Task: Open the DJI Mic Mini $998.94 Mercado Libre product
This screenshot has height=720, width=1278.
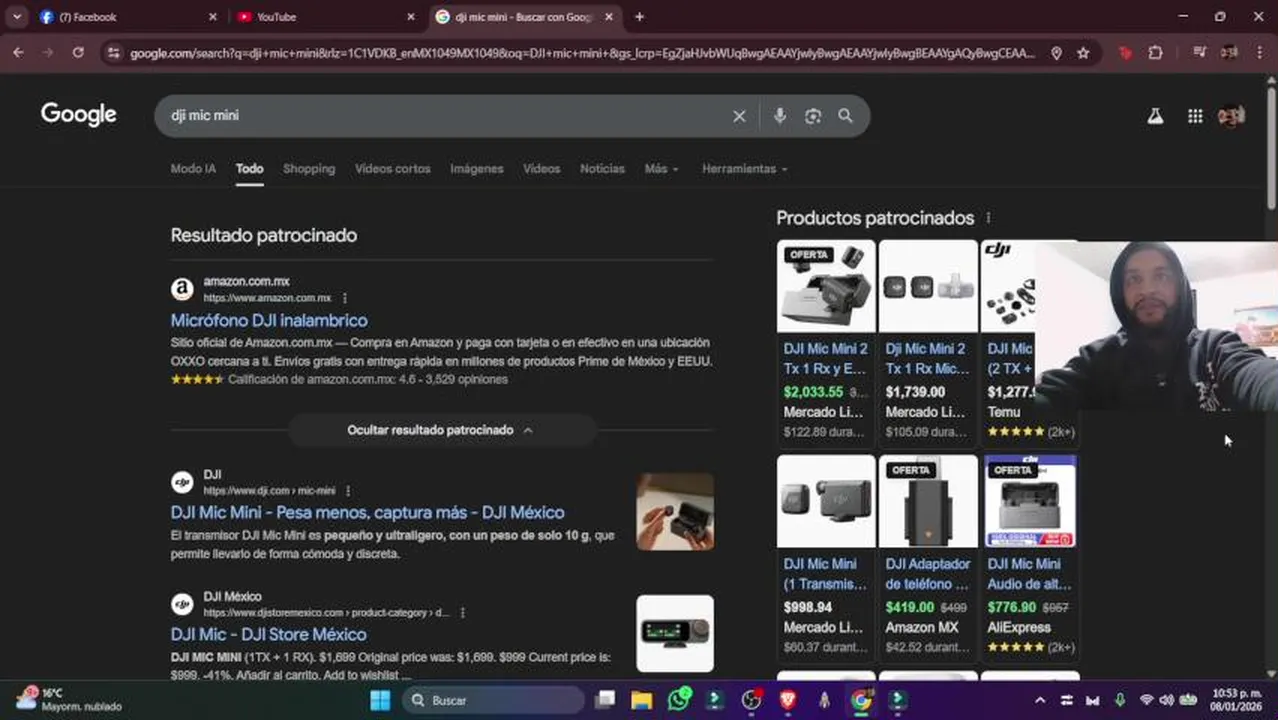Action: click(x=826, y=557)
